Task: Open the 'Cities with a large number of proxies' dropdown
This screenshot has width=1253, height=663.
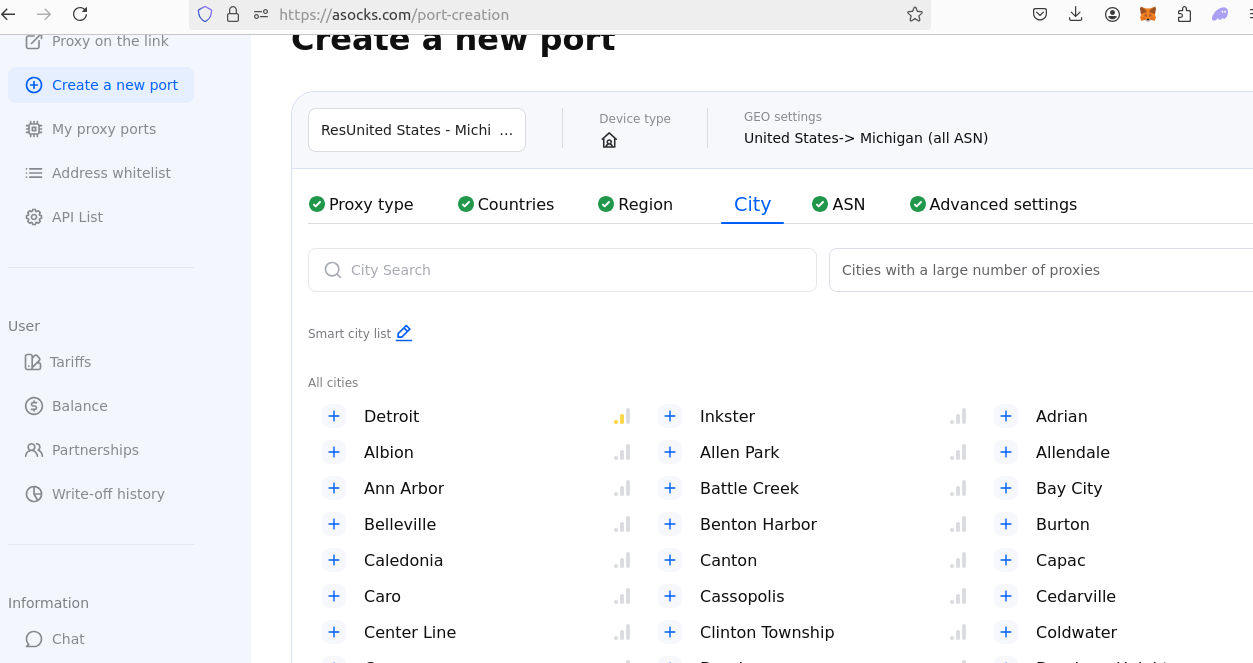Action: pos(1040,270)
